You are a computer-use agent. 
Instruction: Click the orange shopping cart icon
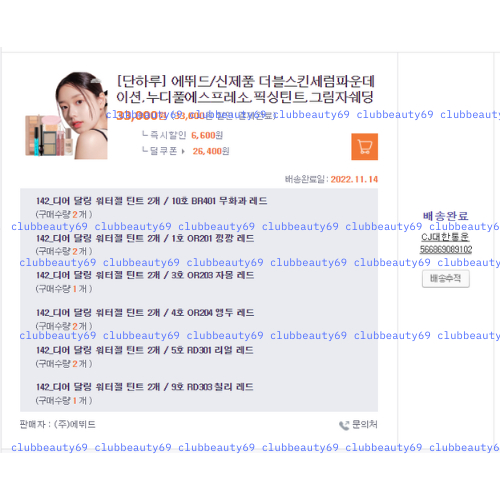pos(364,147)
